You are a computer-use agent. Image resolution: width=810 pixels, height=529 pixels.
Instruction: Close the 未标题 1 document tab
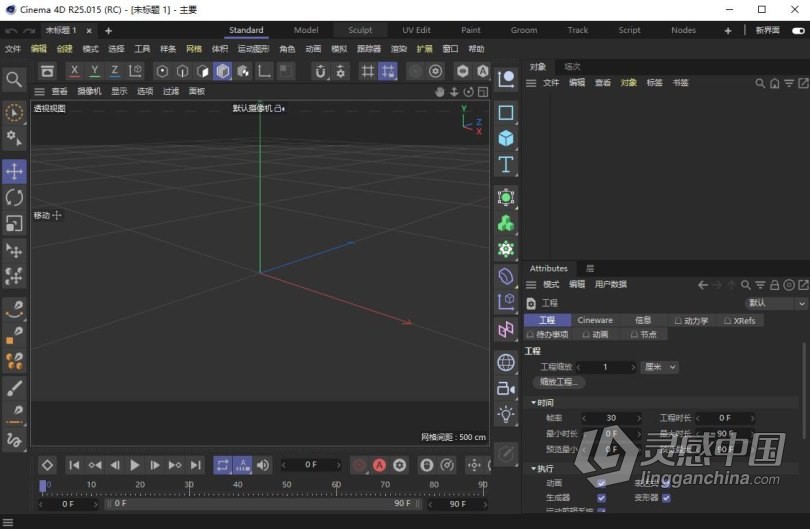coord(89,31)
